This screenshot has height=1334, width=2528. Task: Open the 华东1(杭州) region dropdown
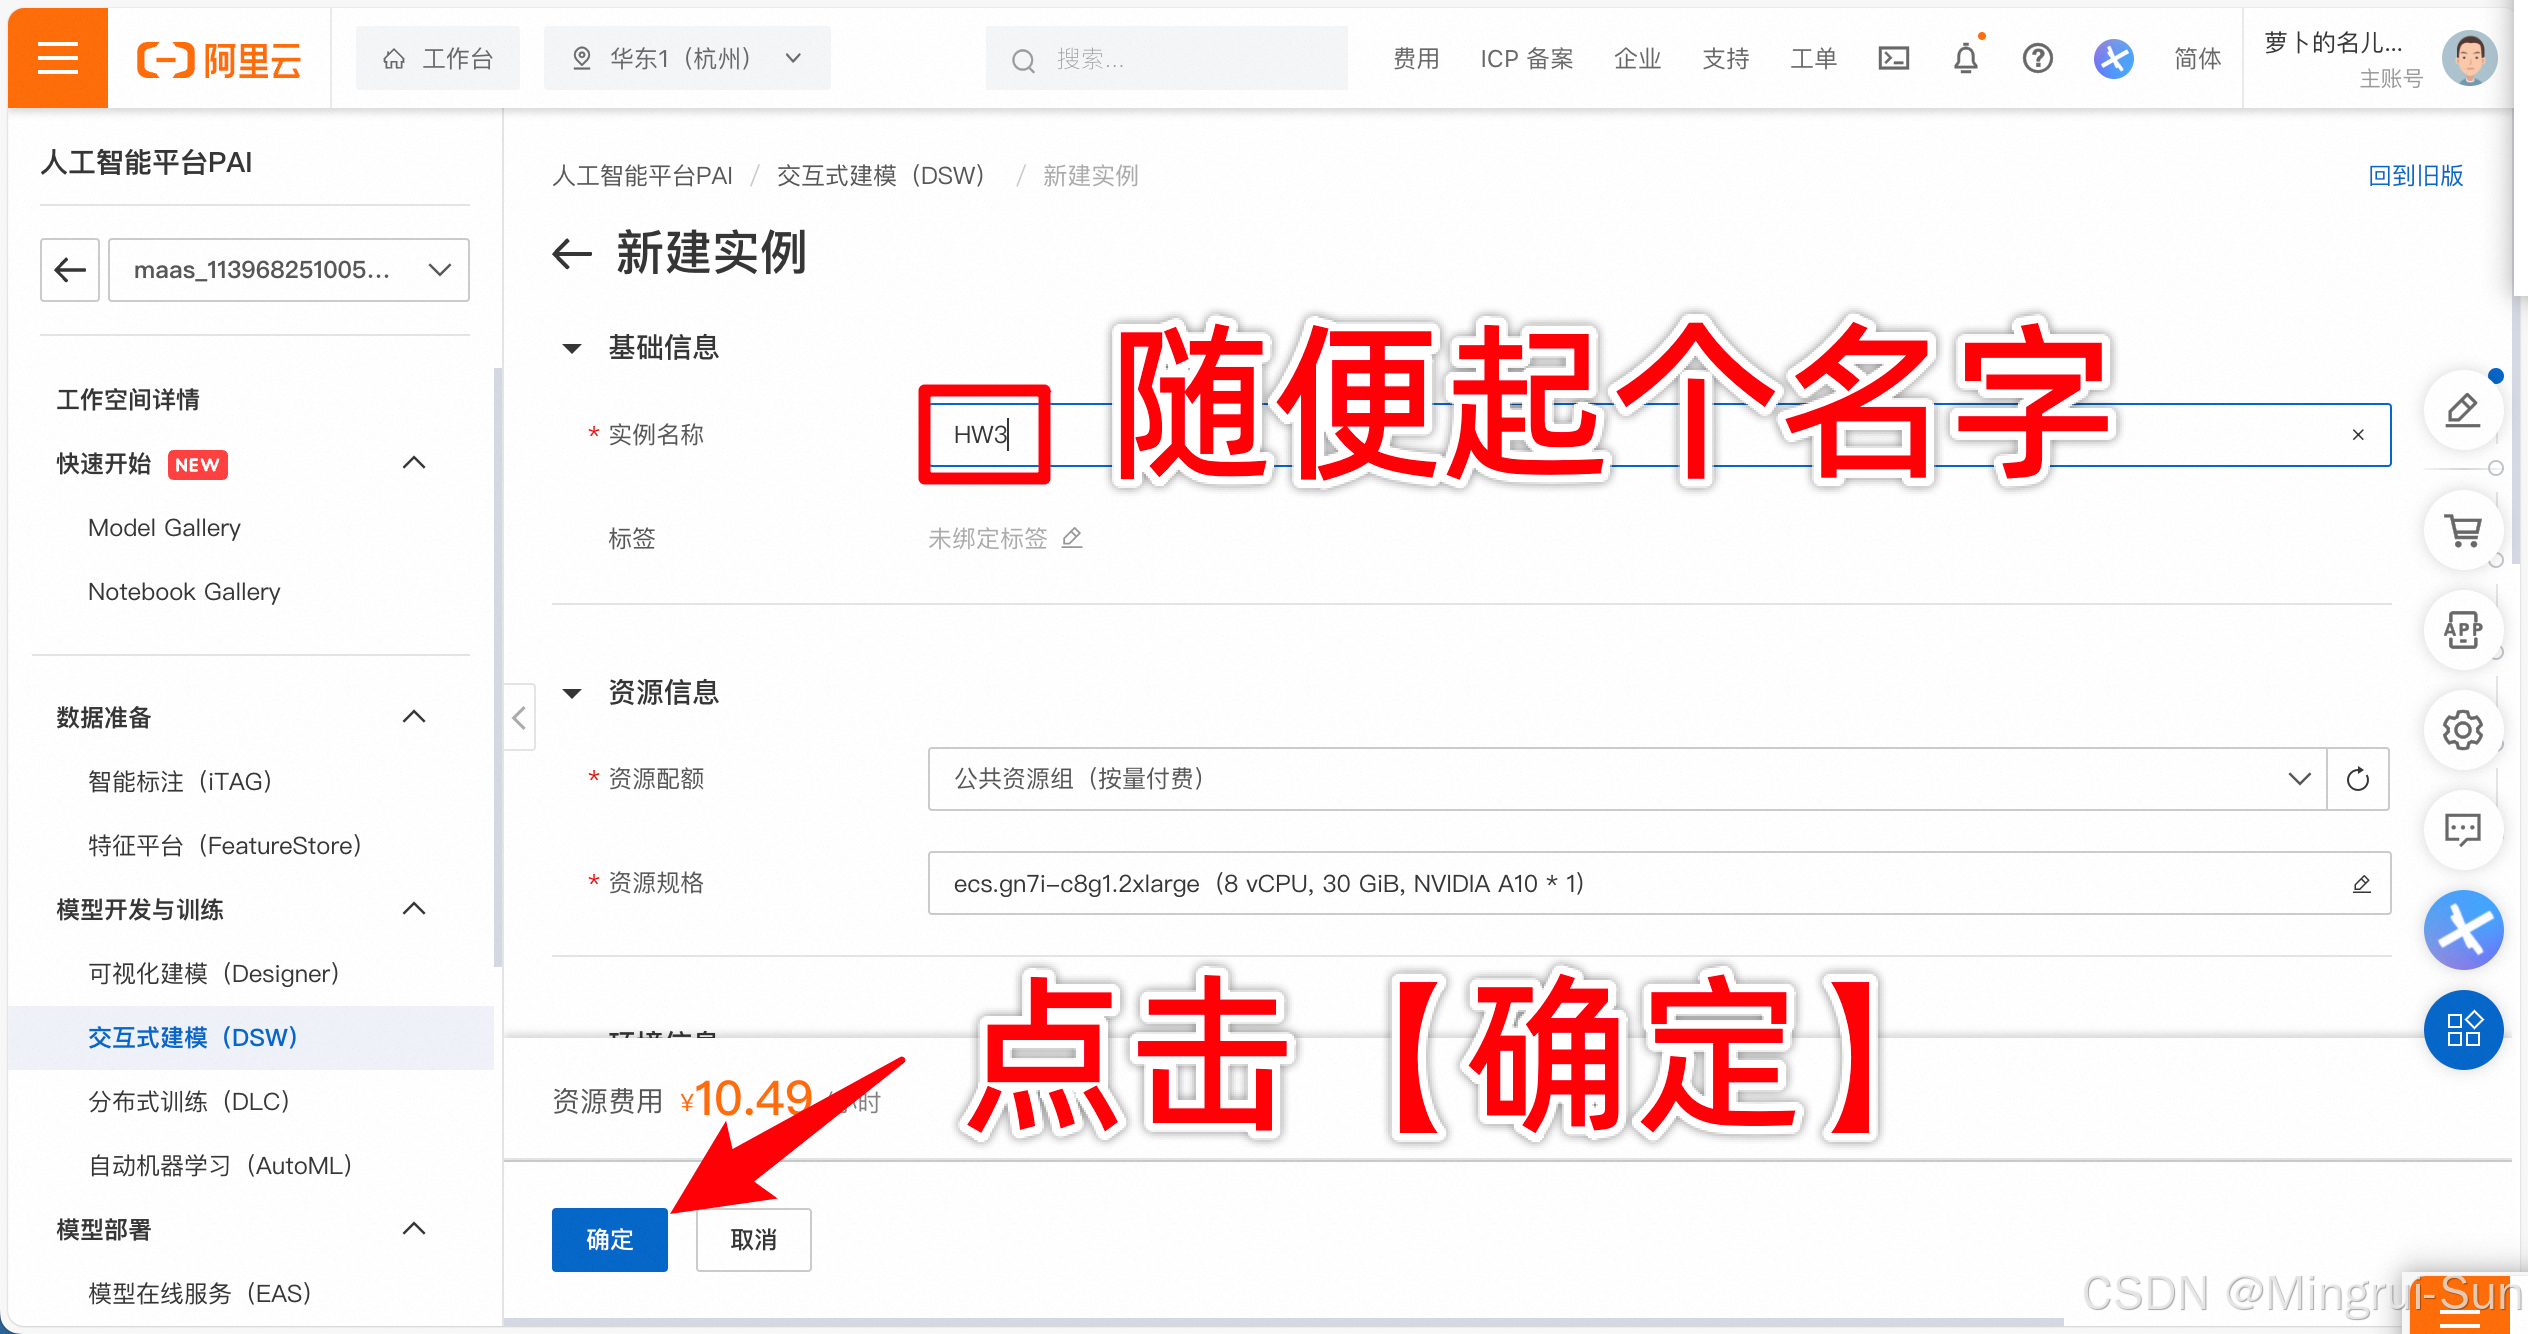686,59
